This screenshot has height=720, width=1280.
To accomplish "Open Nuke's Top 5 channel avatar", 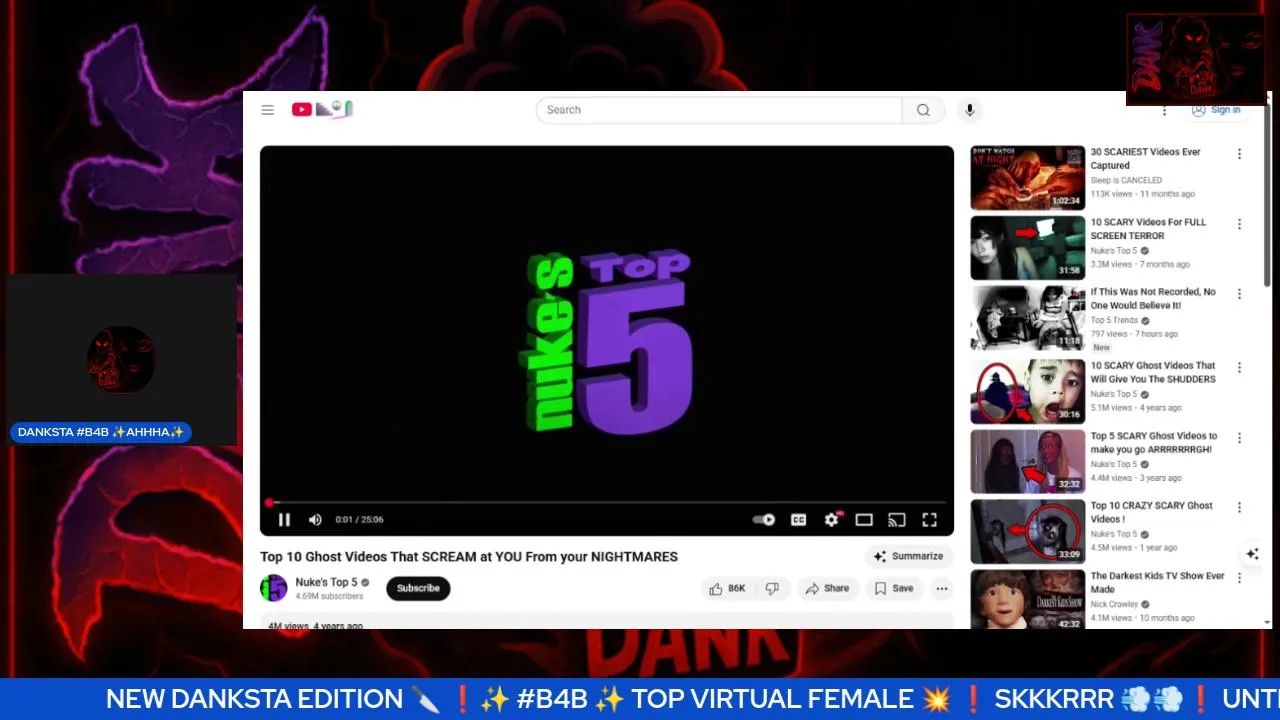I will click(273, 588).
